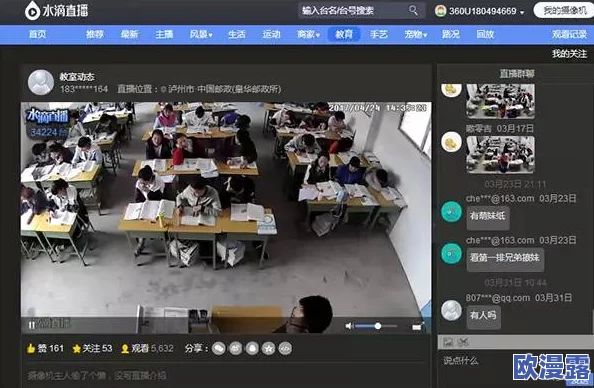The height and width of the screenshot is (388, 594).
Task: Share the stream to Weibo
Action: [x=235, y=348]
